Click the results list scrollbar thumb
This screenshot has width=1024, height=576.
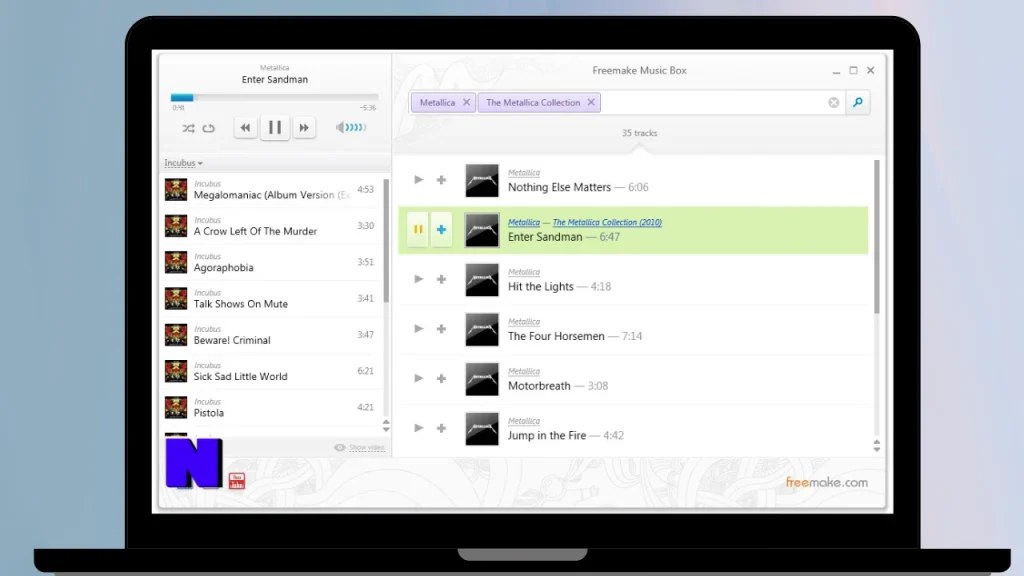876,236
